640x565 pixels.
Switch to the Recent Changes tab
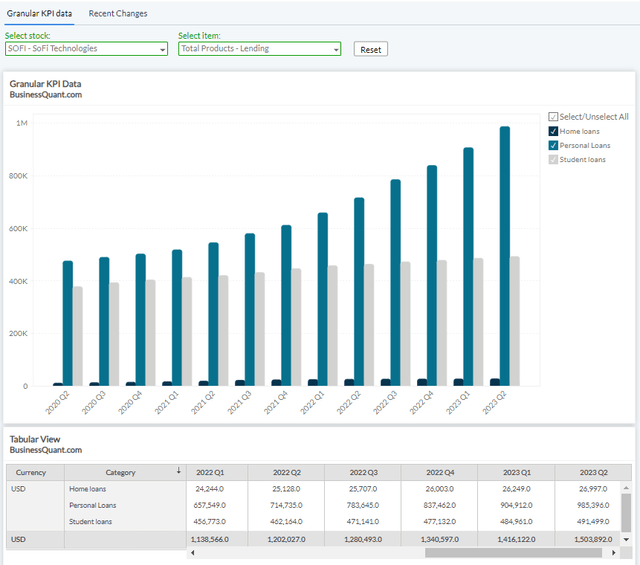118,14
